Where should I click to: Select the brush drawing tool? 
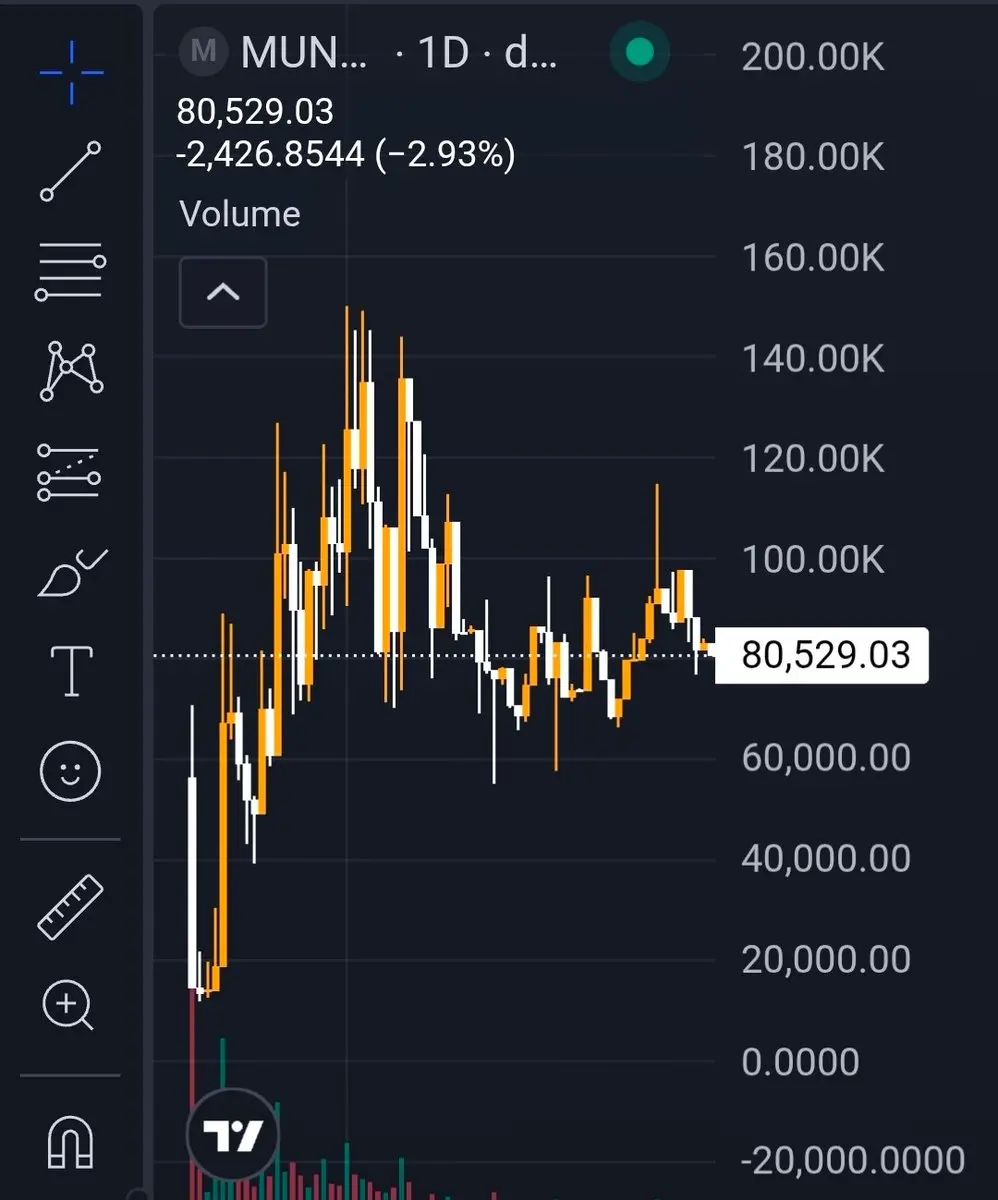(71, 573)
